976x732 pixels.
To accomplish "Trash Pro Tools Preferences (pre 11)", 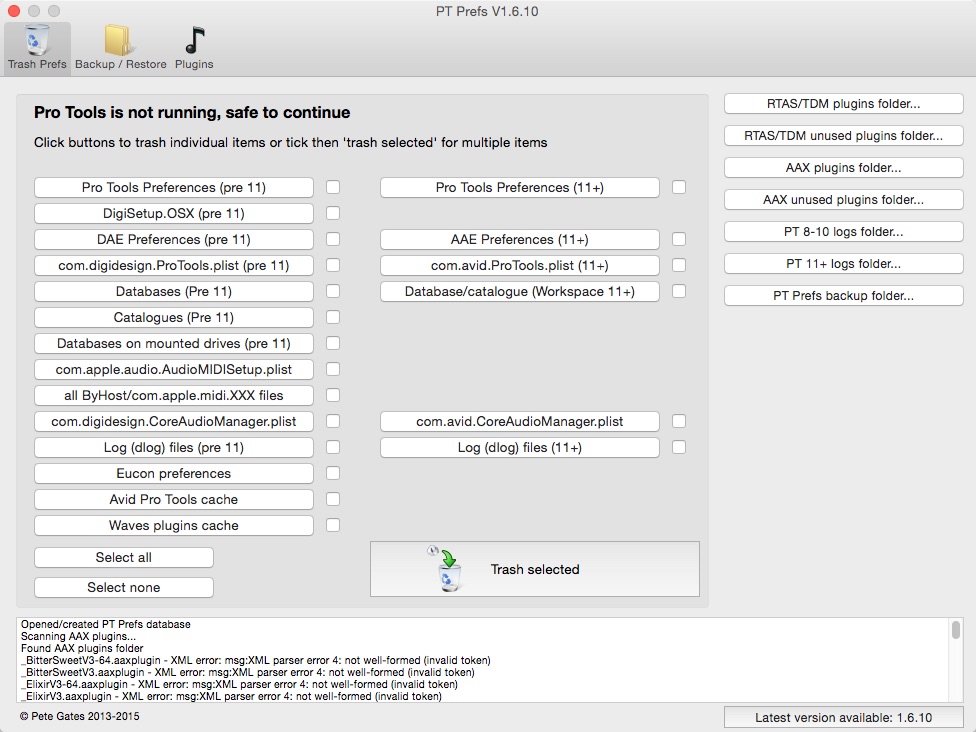I will [x=174, y=187].
